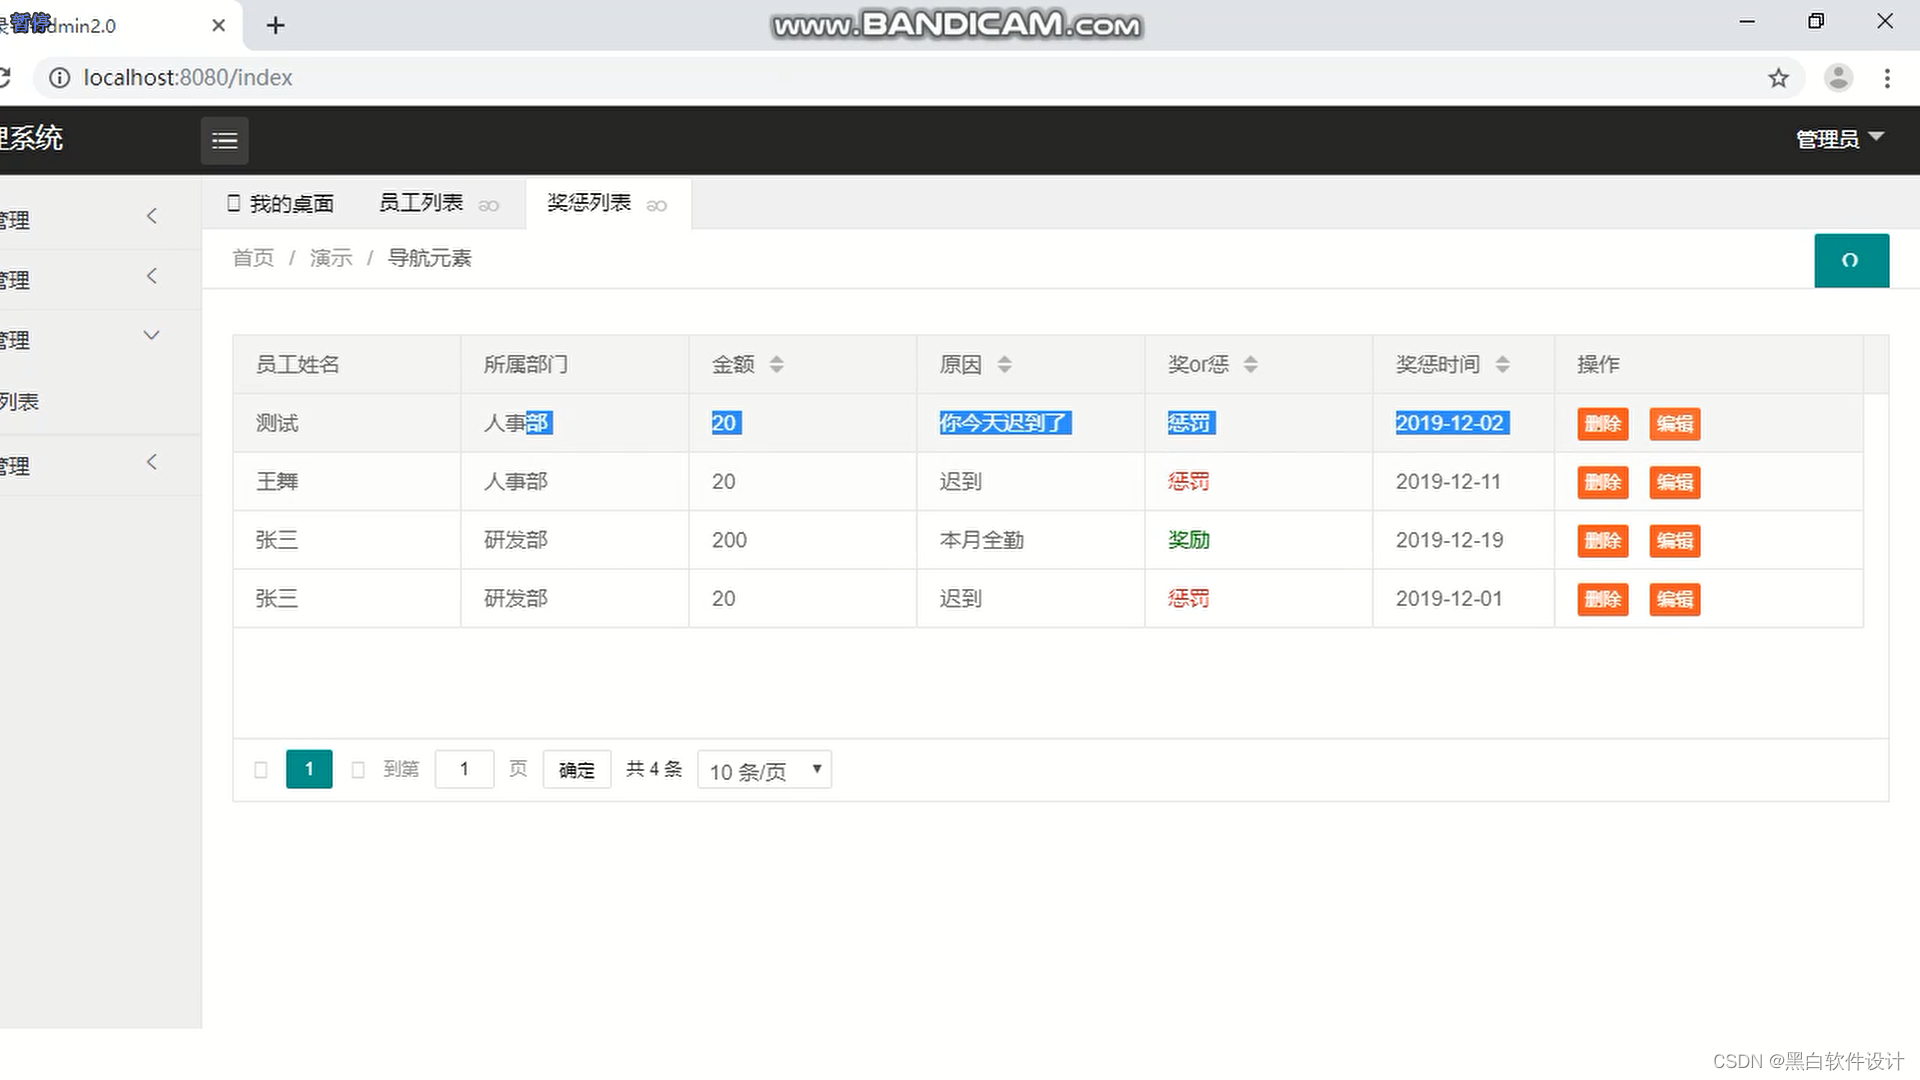1920x1080 pixels.
Task: Focus the page number jump input field
Action: (x=464, y=769)
